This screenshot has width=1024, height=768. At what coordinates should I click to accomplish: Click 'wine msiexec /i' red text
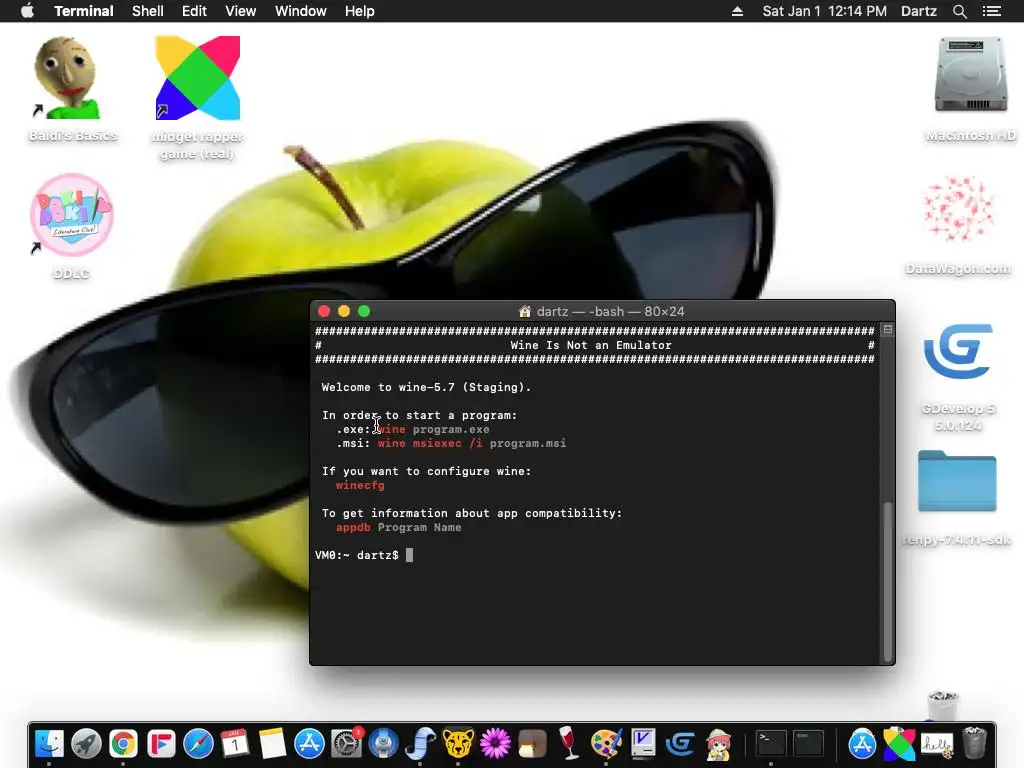430,443
